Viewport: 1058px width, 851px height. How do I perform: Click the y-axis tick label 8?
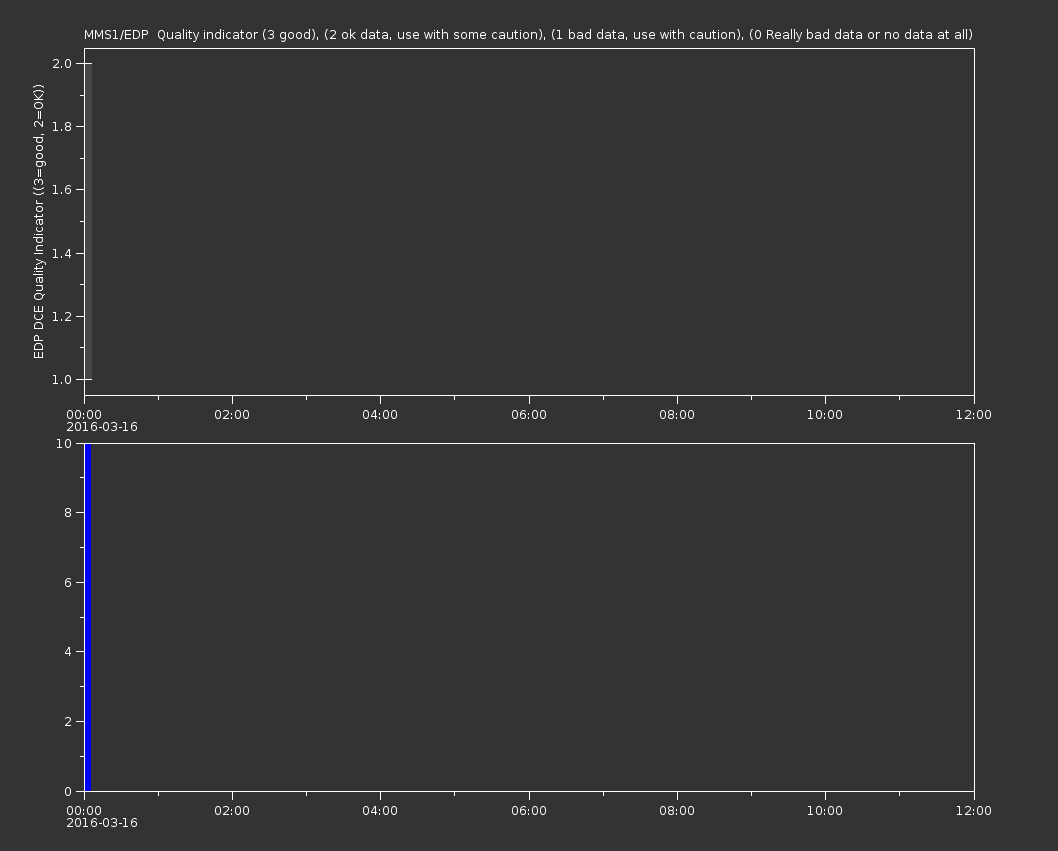pos(68,513)
